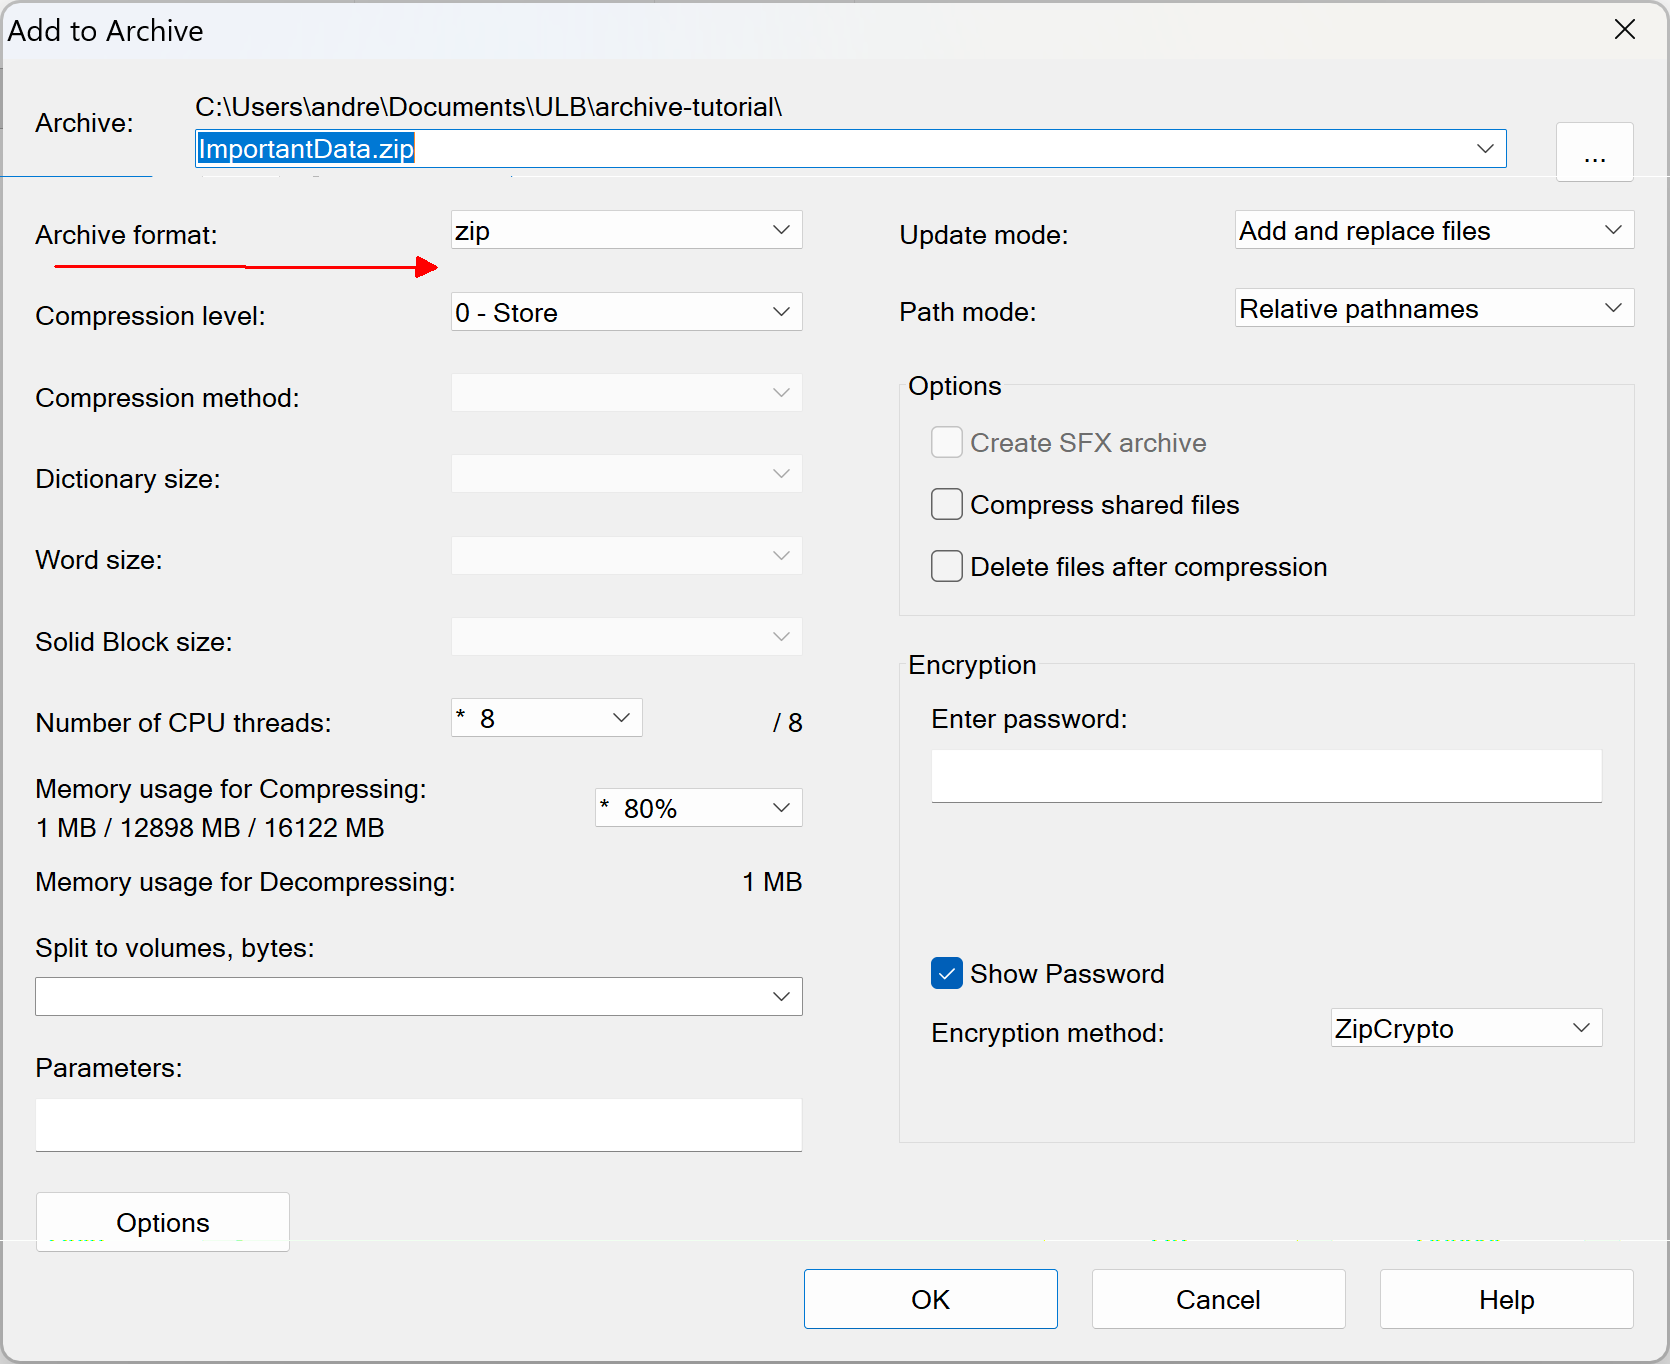This screenshot has height=1364, width=1670.
Task: Click inside the Parameters text field
Action: tap(418, 1125)
